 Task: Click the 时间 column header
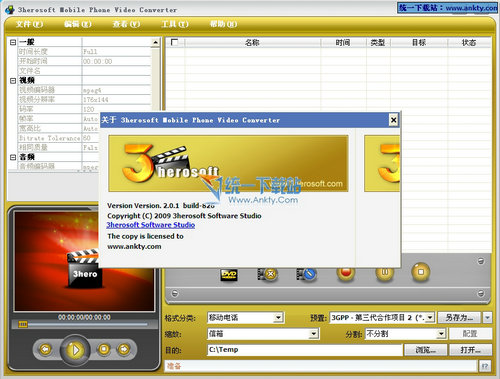click(x=343, y=42)
